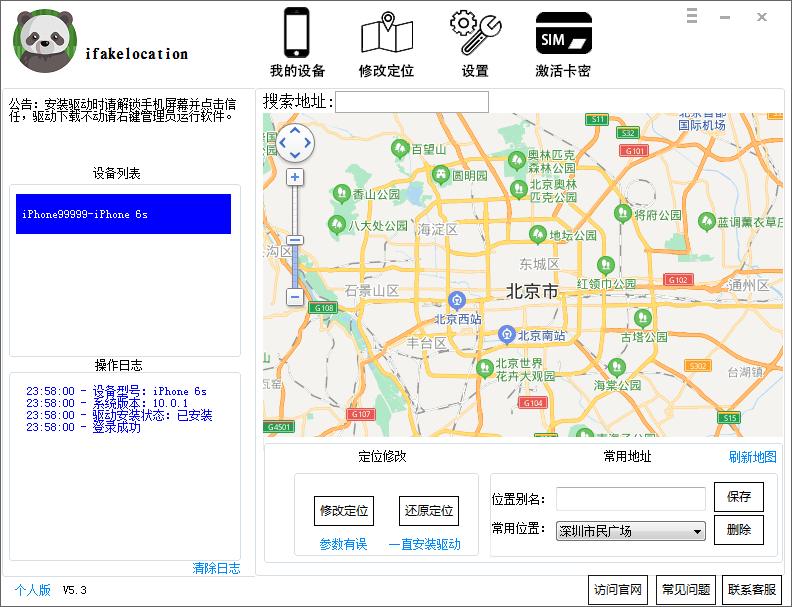The image size is (792, 607).
Task: Click the G102 road sign on map
Action: click(678, 280)
